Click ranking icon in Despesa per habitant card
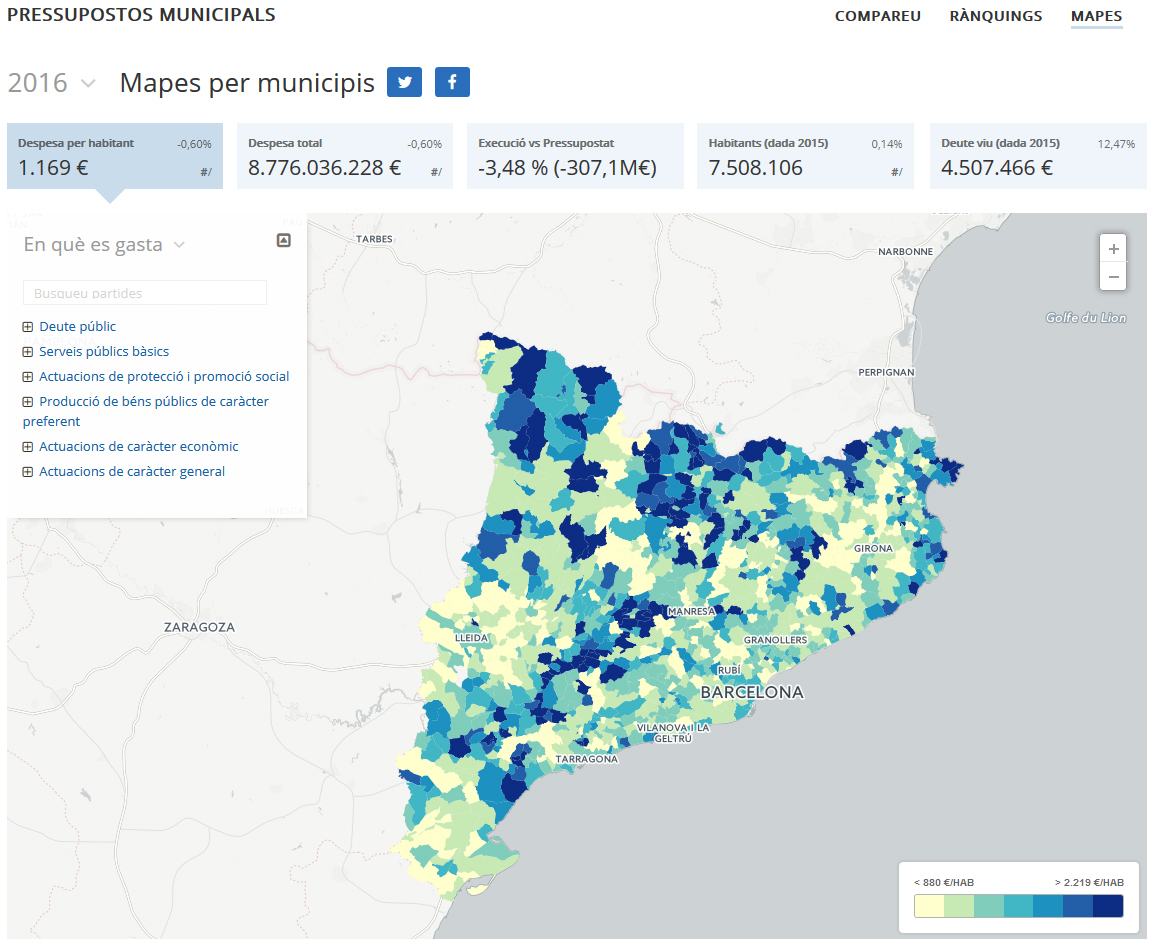Viewport: 1149px width, 939px height. pos(205,172)
